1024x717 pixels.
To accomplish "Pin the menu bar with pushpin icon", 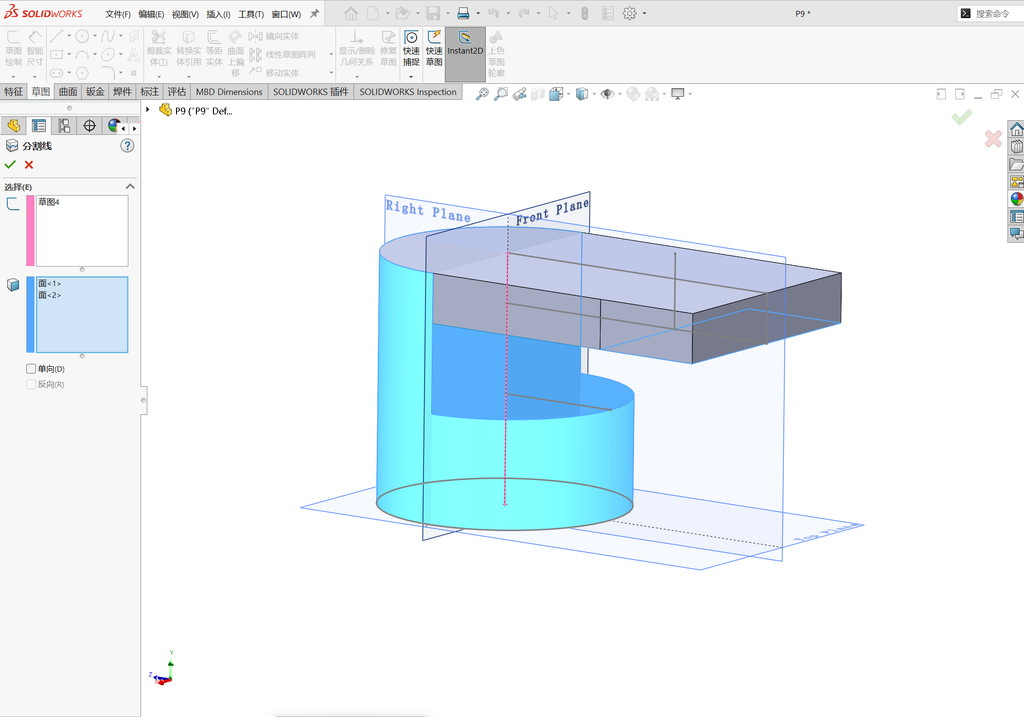I will tap(314, 13).
